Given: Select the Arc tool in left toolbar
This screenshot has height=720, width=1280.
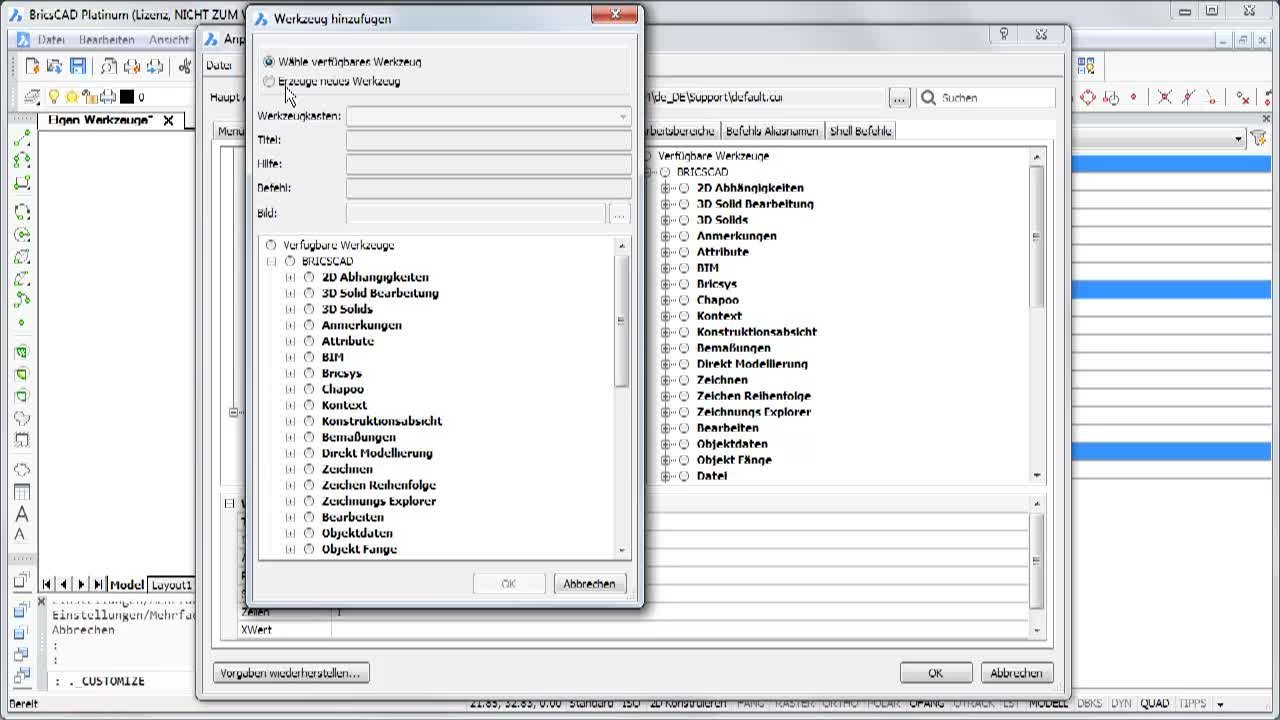Looking at the screenshot, I should coord(22,212).
